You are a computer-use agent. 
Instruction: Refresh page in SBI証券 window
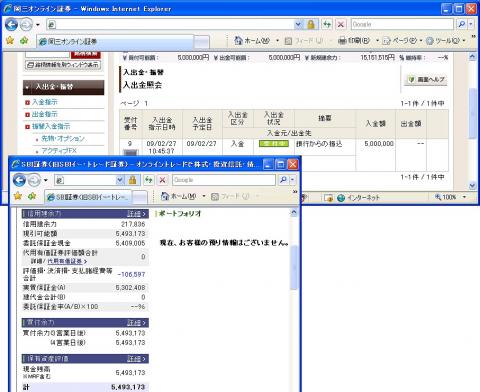pos(149,180)
